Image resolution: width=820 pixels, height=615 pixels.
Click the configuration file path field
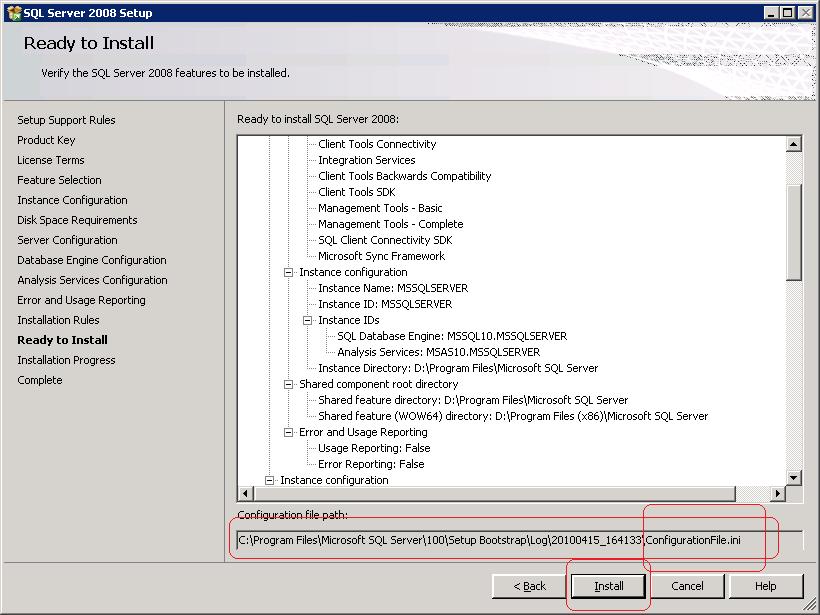pos(519,540)
